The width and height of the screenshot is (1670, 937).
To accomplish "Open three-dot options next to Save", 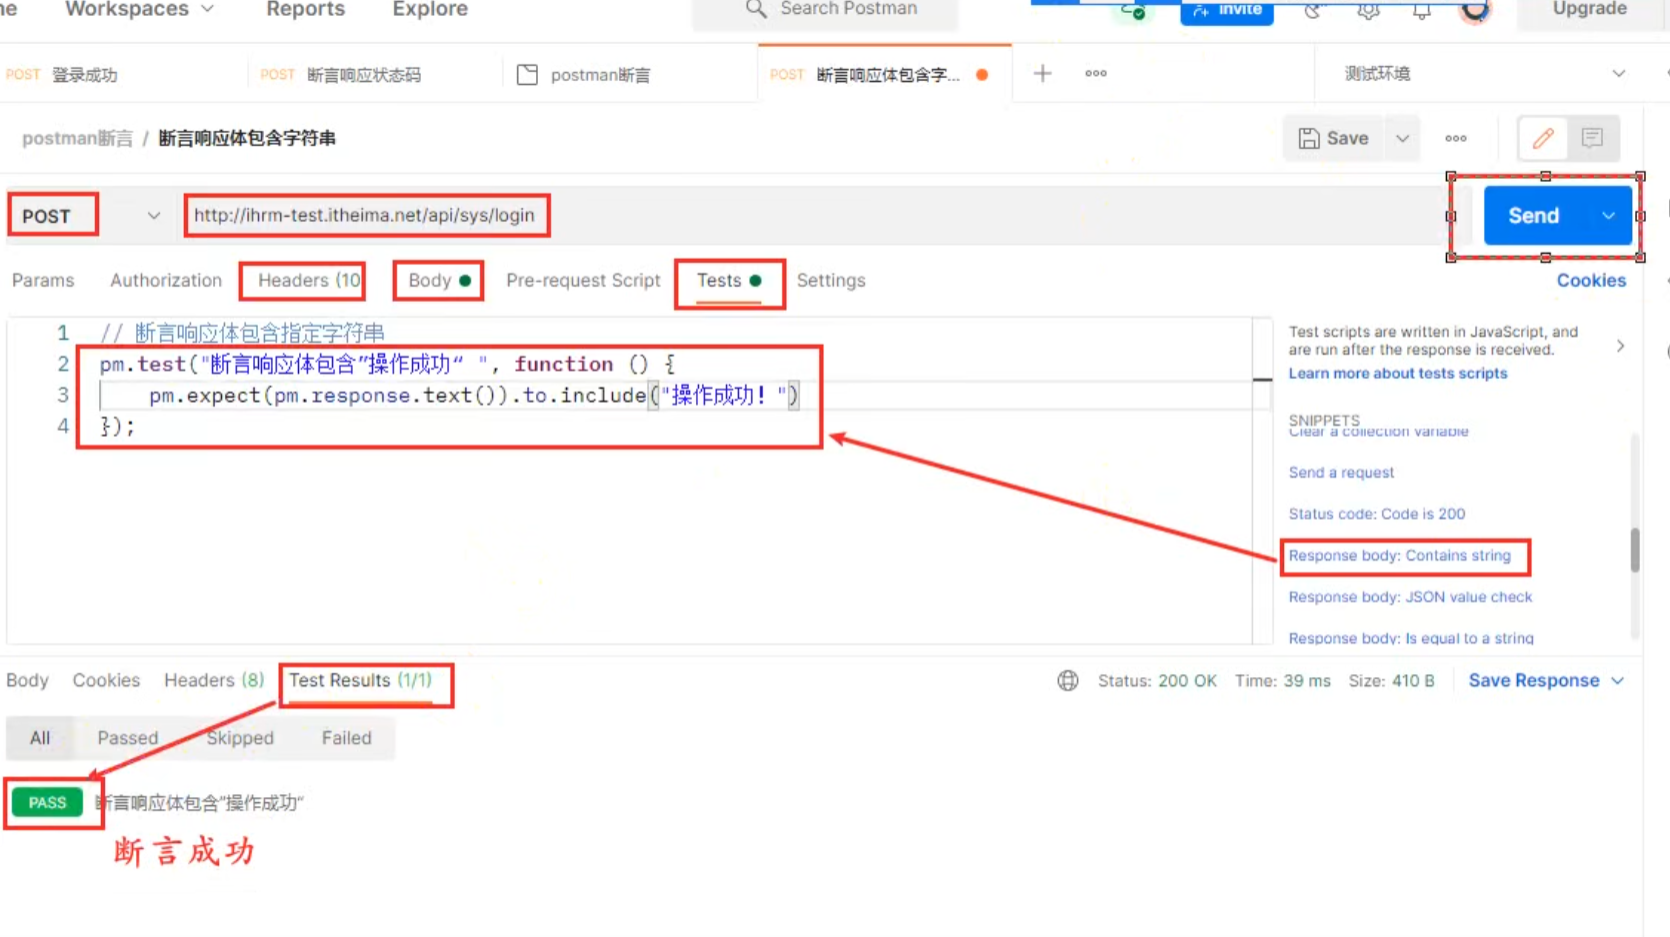I will coord(1456,138).
